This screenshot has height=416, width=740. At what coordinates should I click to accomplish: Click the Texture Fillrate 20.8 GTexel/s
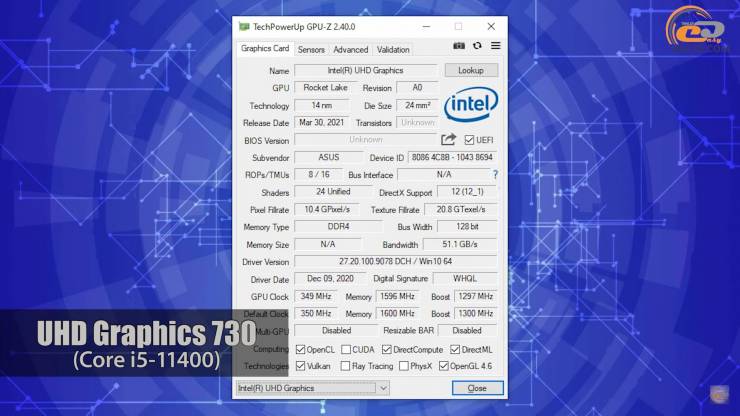461,209
